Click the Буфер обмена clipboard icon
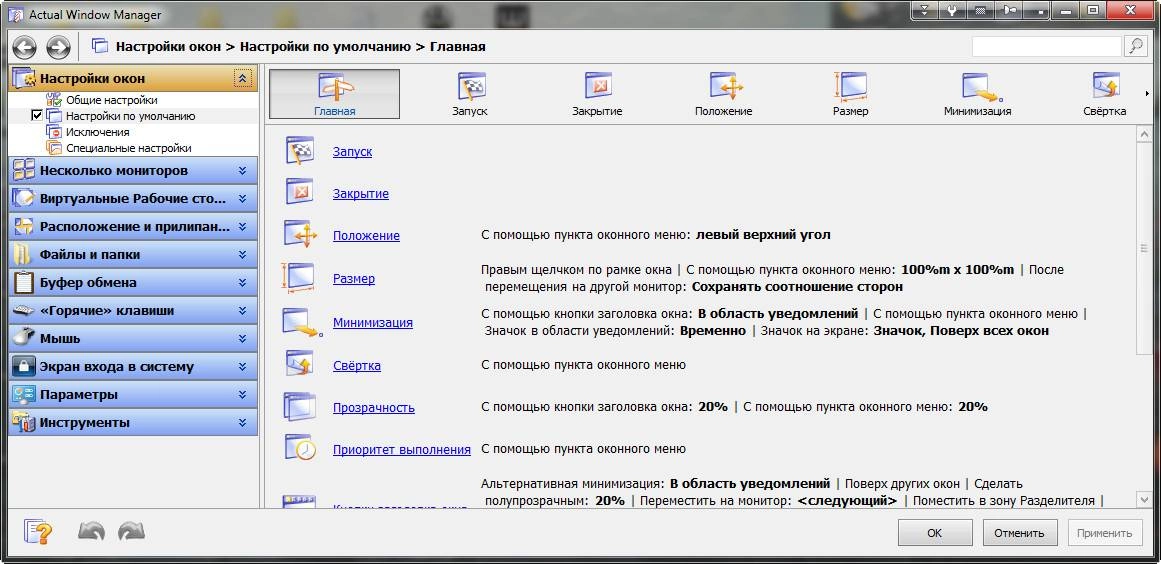Screen dimensions: 1161x564 [24, 282]
